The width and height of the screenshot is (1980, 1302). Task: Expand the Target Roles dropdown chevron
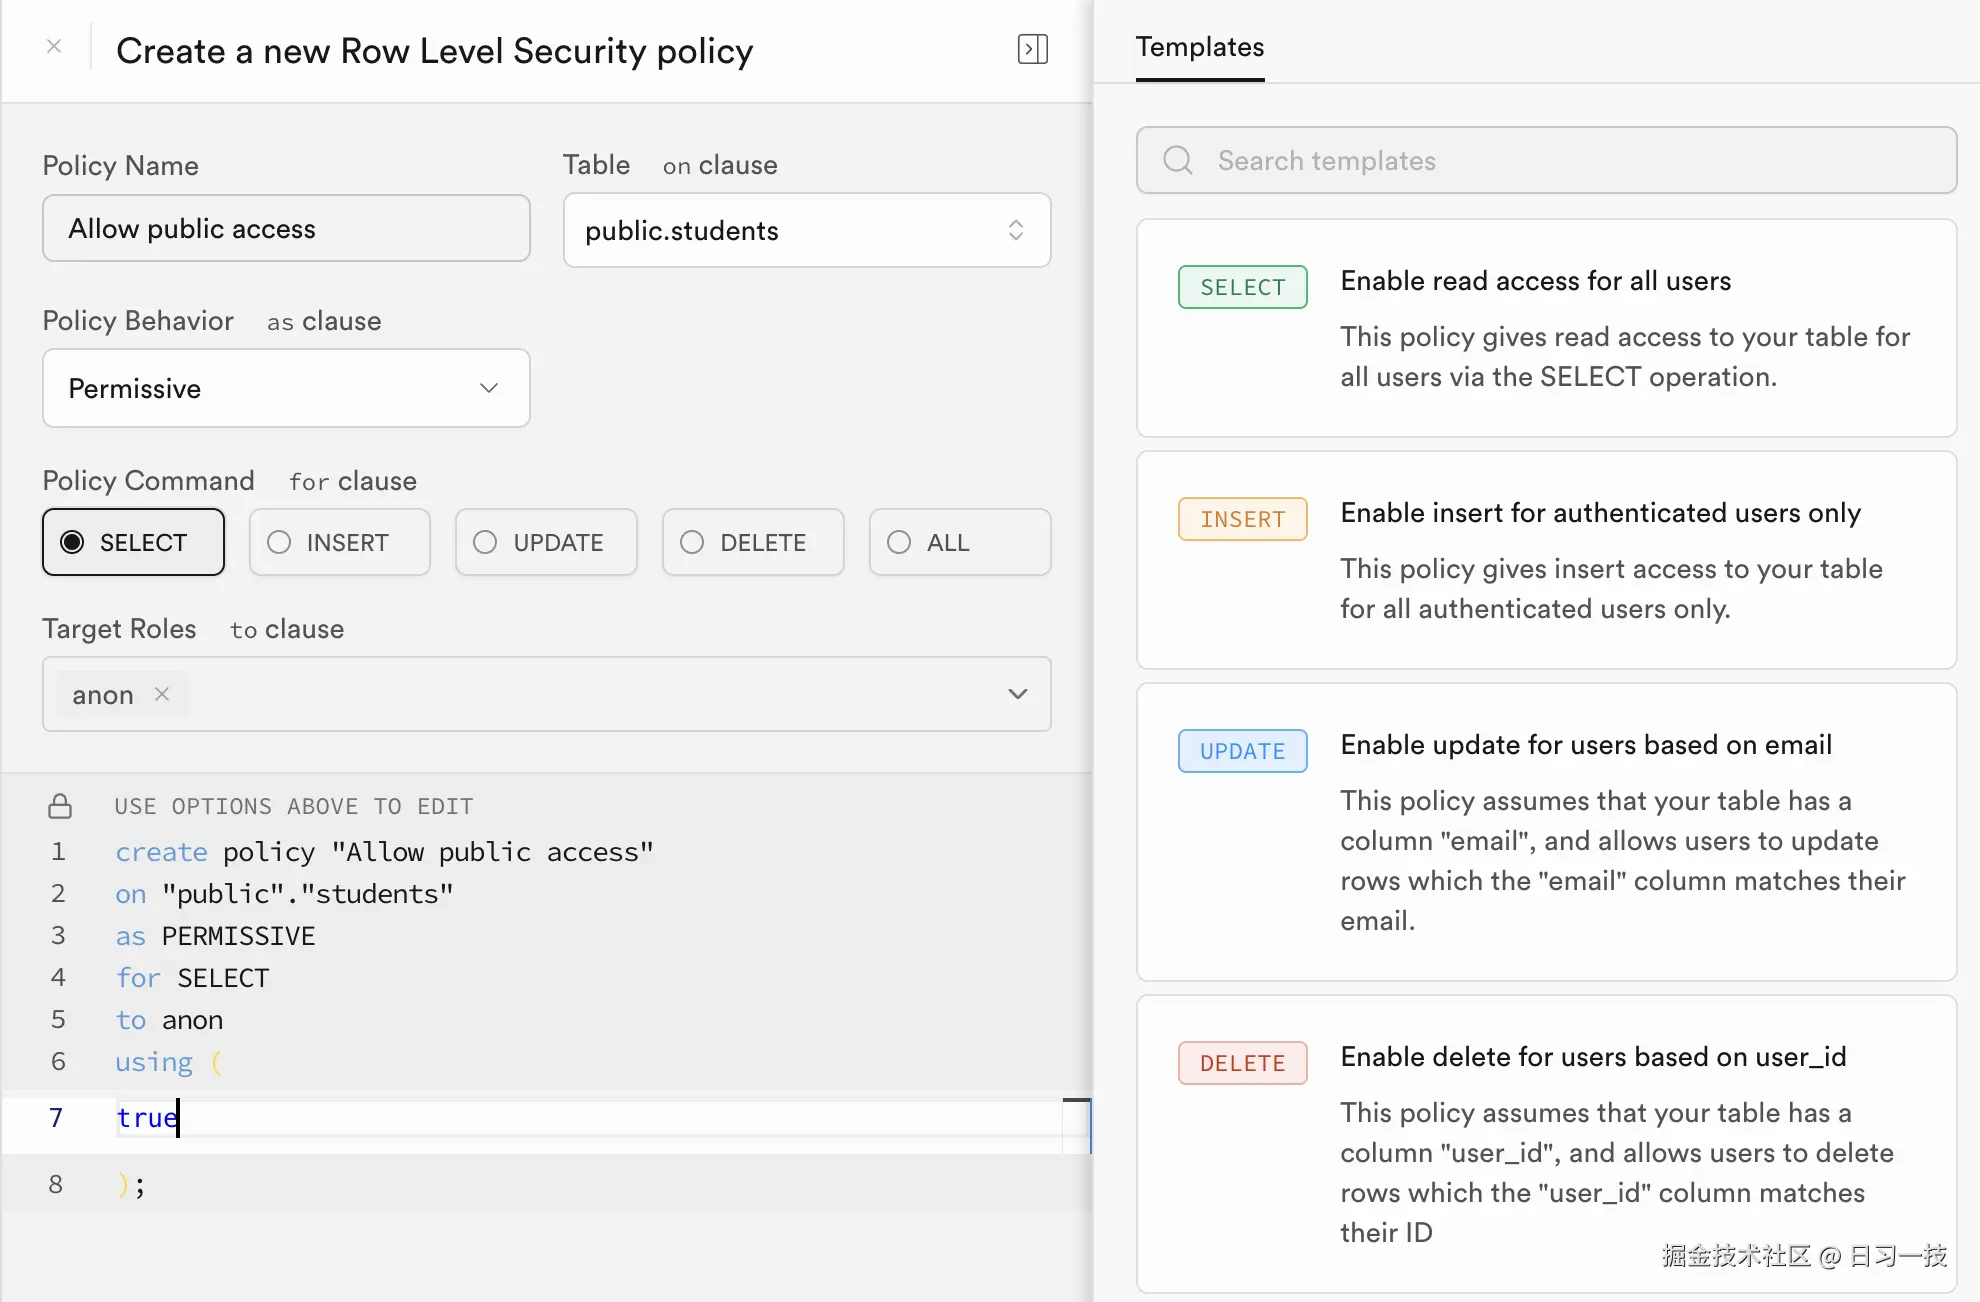click(x=1017, y=694)
